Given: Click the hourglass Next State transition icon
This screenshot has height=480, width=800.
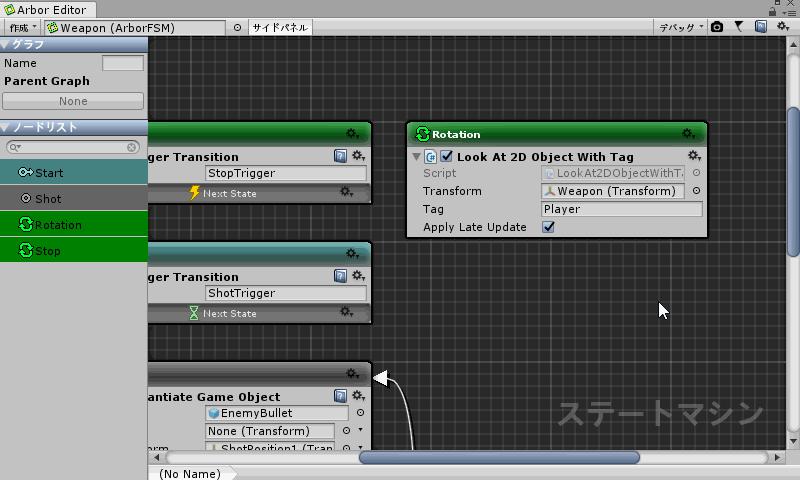Looking at the screenshot, I should point(195,313).
